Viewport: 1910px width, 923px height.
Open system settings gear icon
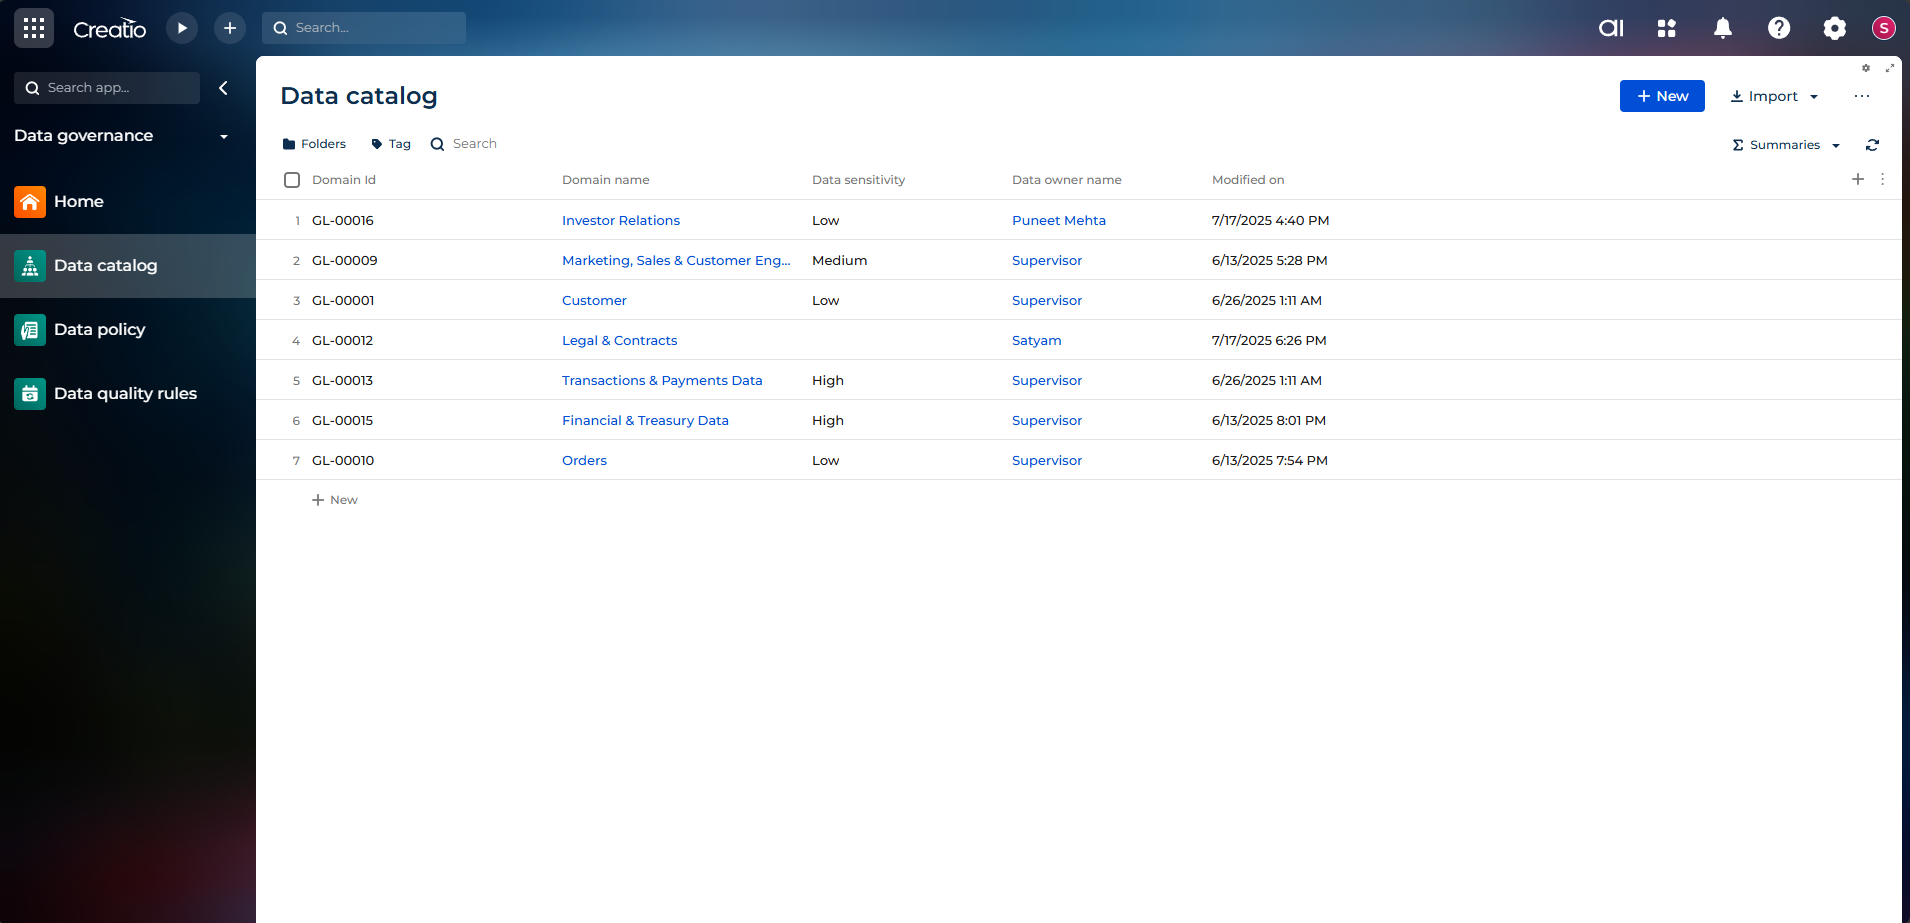(x=1834, y=28)
